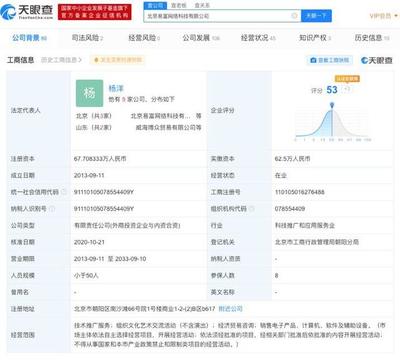Click the blue 天眼一下 search button
Screen dimensions: 400x361
click(316, 16)
